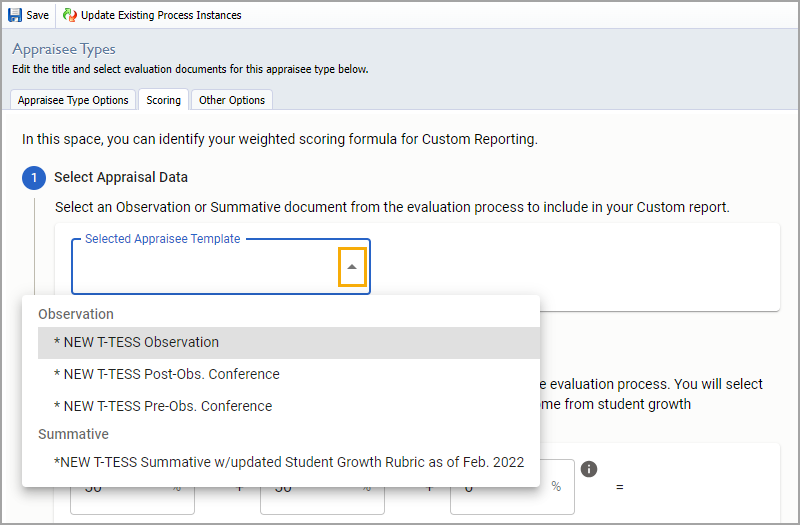The width and height of the screenshot is (800, 525).
Task: Click the info icon beside percent field
Action: pos(589,469)
